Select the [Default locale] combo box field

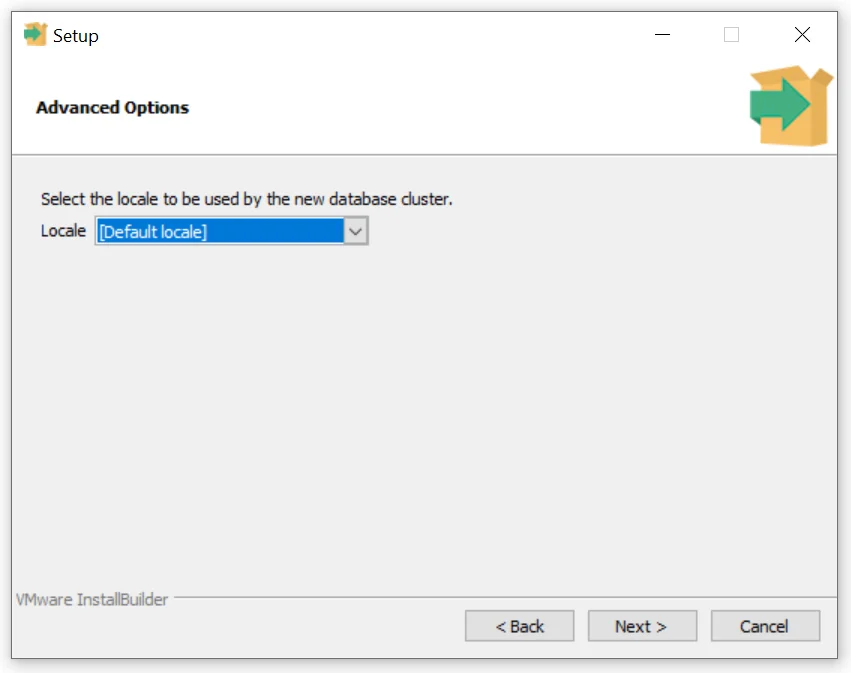(232, 231)
